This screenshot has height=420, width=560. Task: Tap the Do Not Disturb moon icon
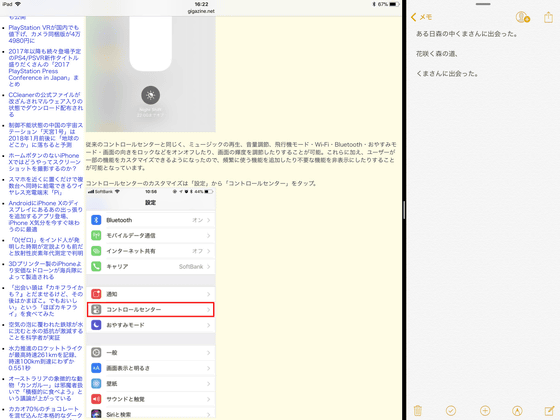[x=96, y=325]
